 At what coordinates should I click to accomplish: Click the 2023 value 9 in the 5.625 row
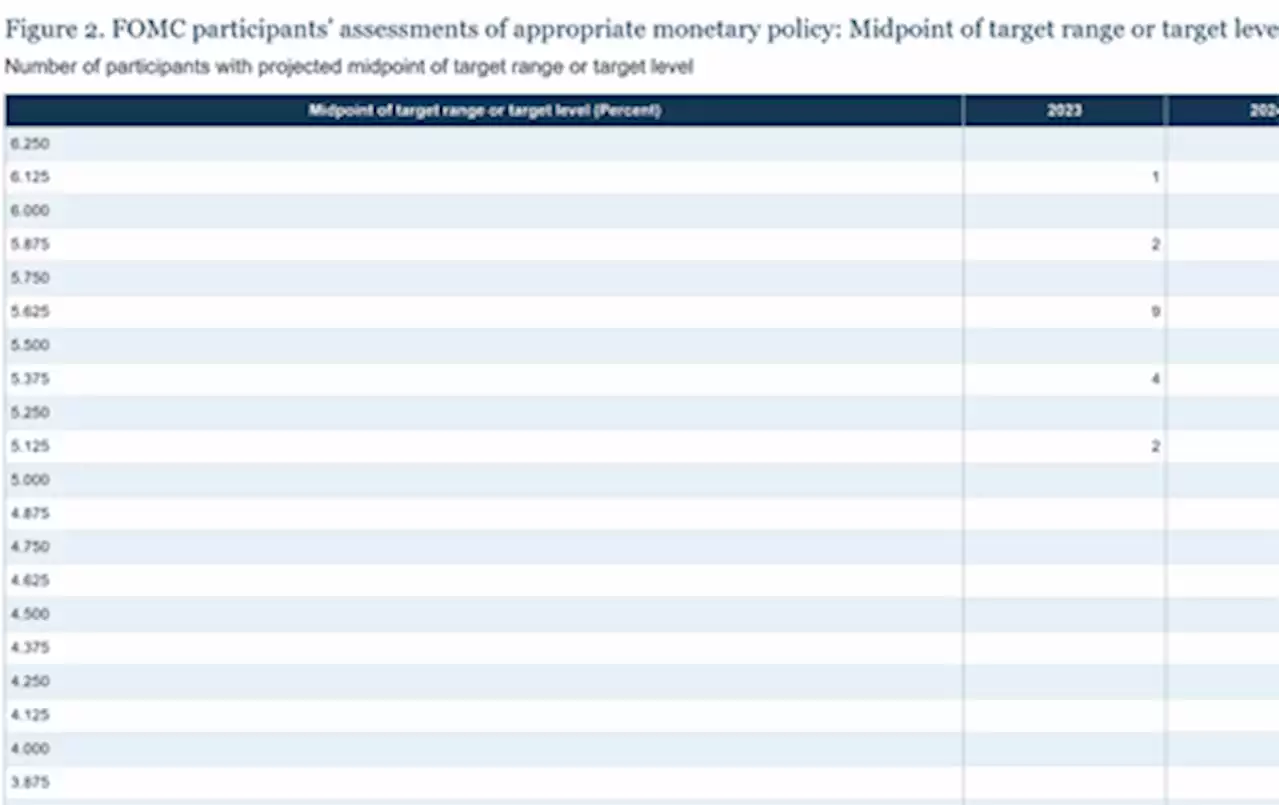point(1155,312)
